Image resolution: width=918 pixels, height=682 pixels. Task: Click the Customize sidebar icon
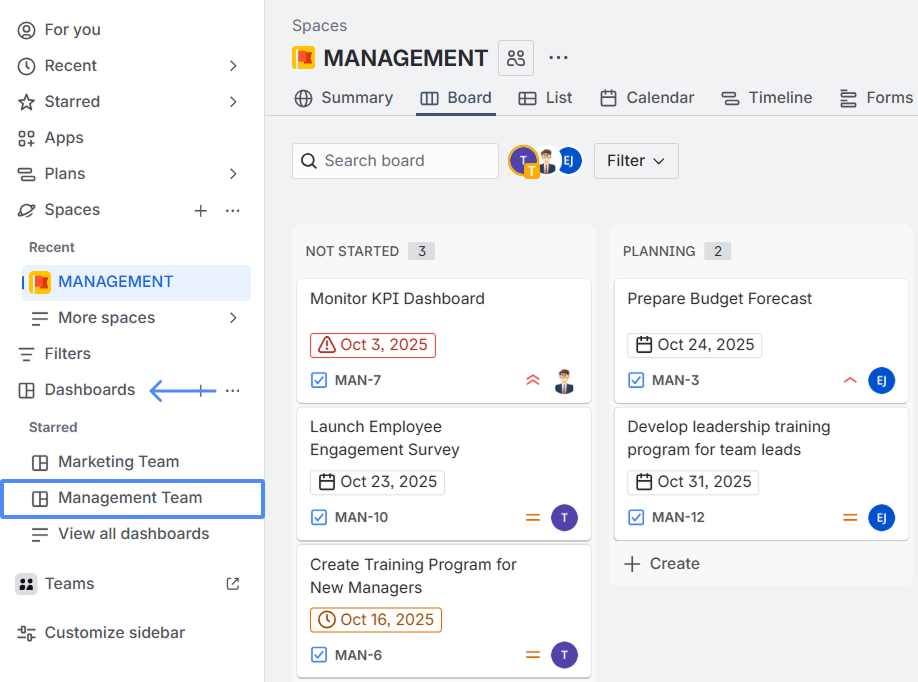27,633
